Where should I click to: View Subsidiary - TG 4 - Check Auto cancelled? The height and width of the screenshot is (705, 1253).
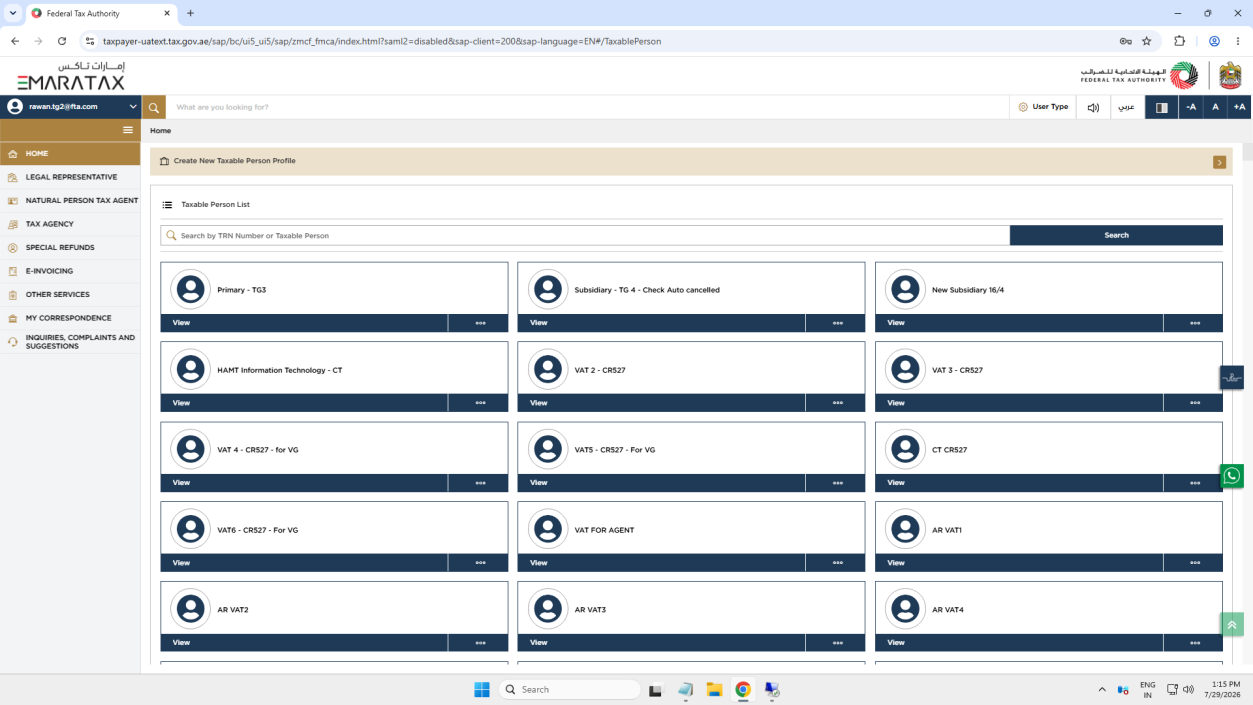pos(661,323)
